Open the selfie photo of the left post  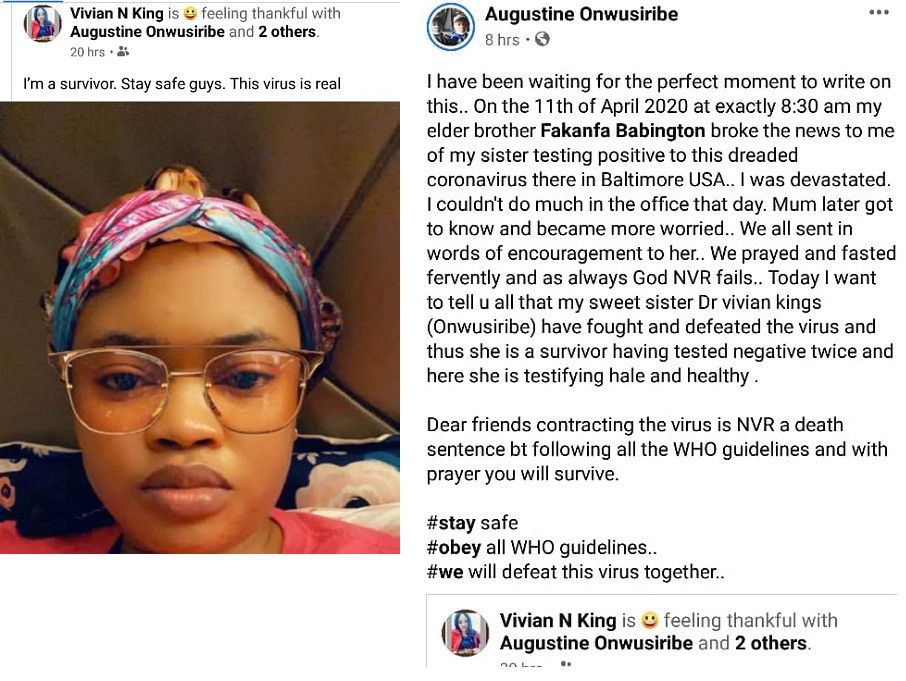(x=200, y=328)
